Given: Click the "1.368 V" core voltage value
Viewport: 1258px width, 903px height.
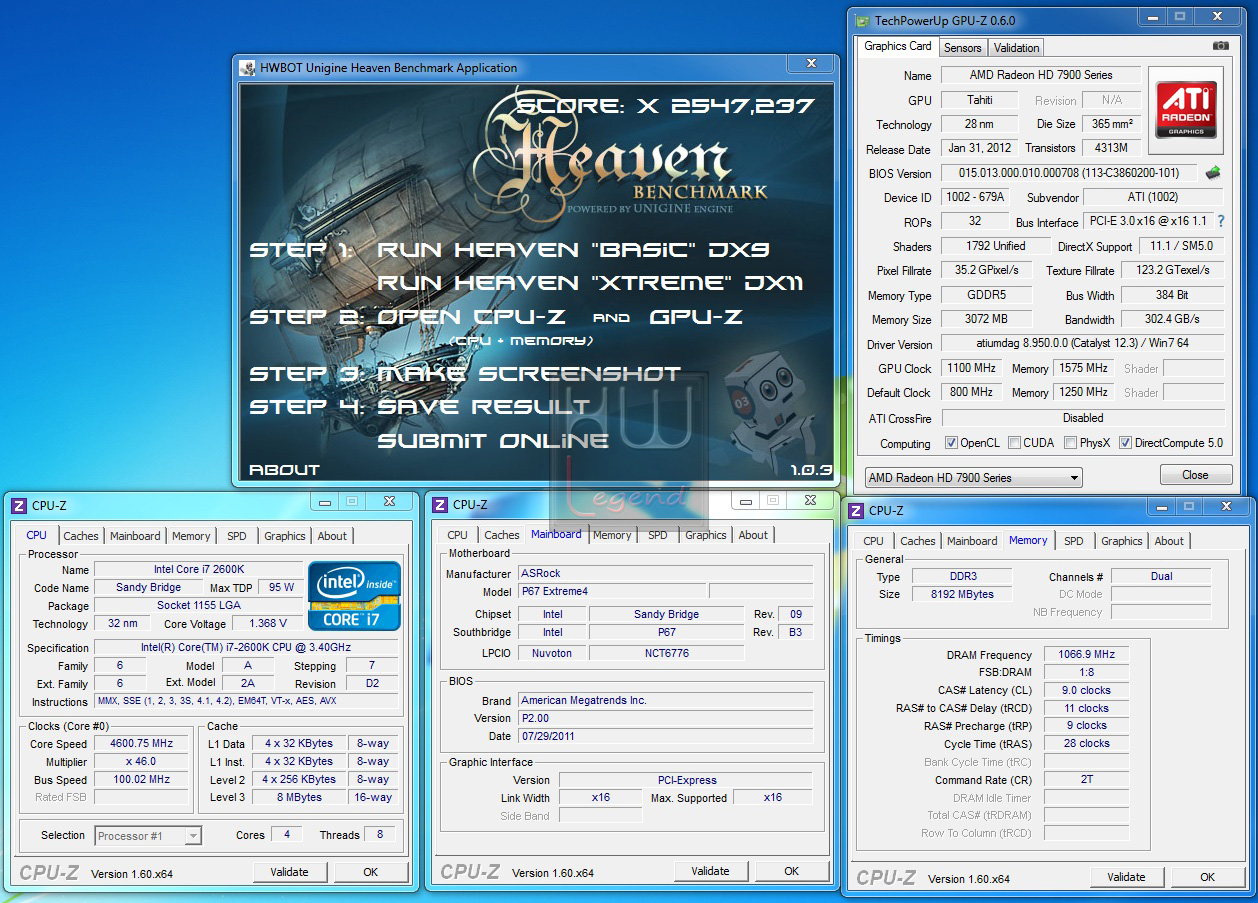Looking at the screenshot, I should click(269, 624).
